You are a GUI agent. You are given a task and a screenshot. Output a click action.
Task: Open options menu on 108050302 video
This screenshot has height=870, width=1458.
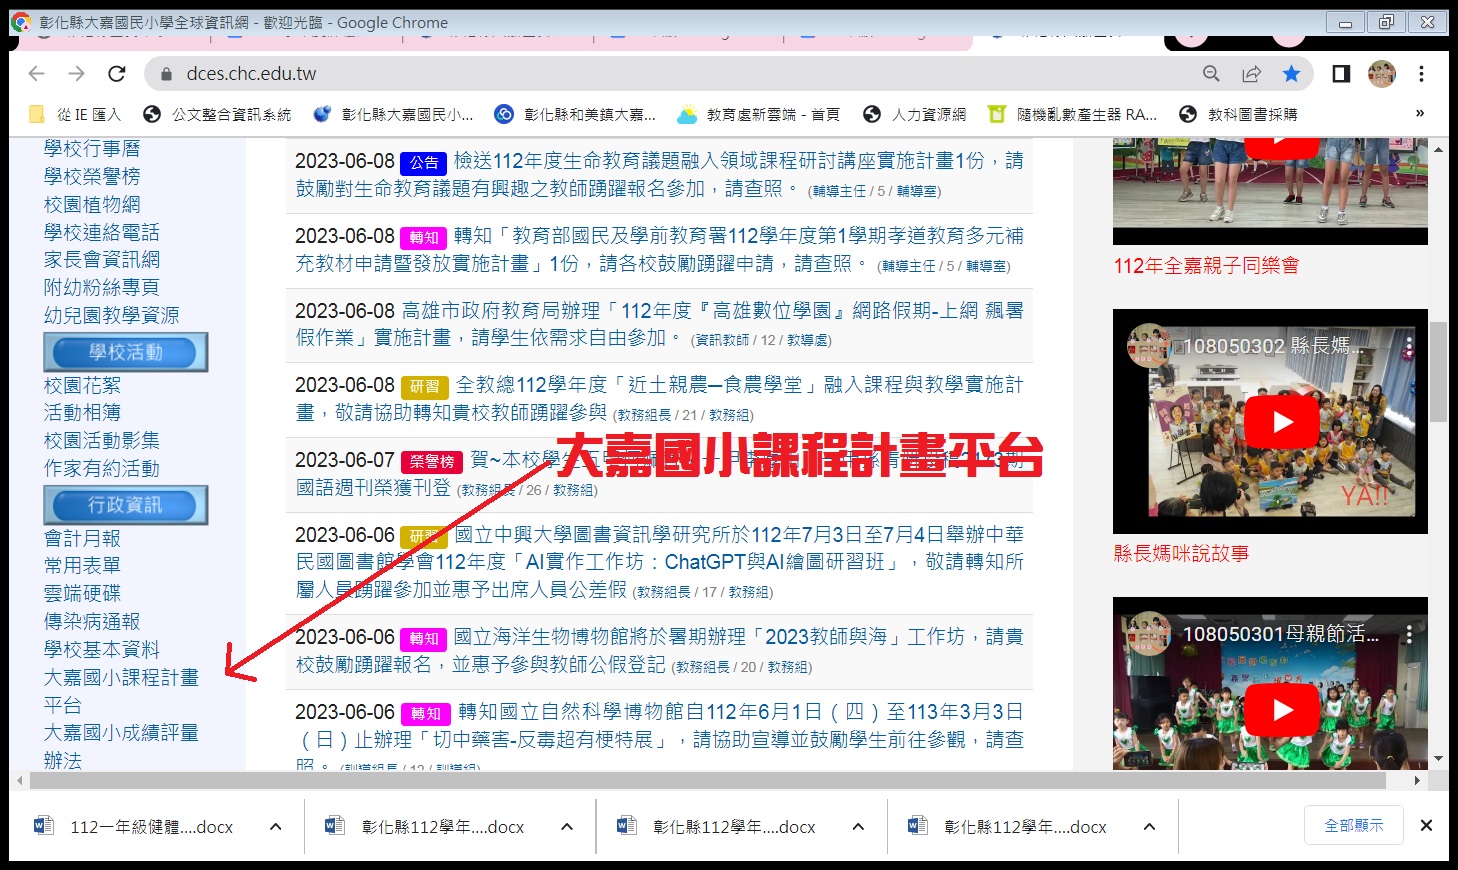(1408, 347)
